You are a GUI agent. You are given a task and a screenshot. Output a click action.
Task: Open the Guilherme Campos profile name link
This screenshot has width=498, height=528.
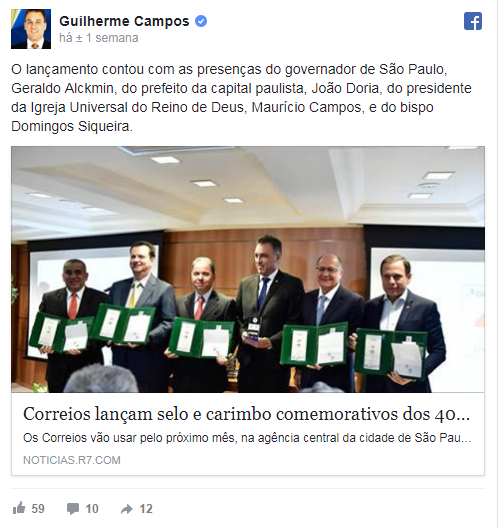point(124,21)
